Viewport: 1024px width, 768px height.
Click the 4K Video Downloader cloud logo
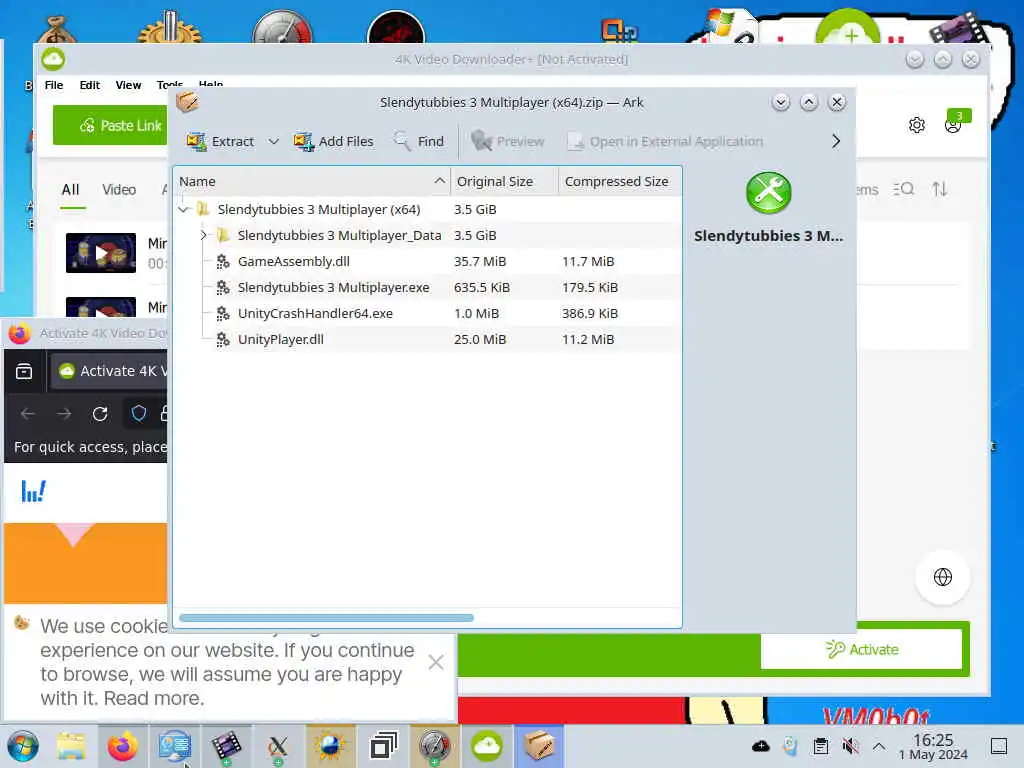tap(53, 59)
